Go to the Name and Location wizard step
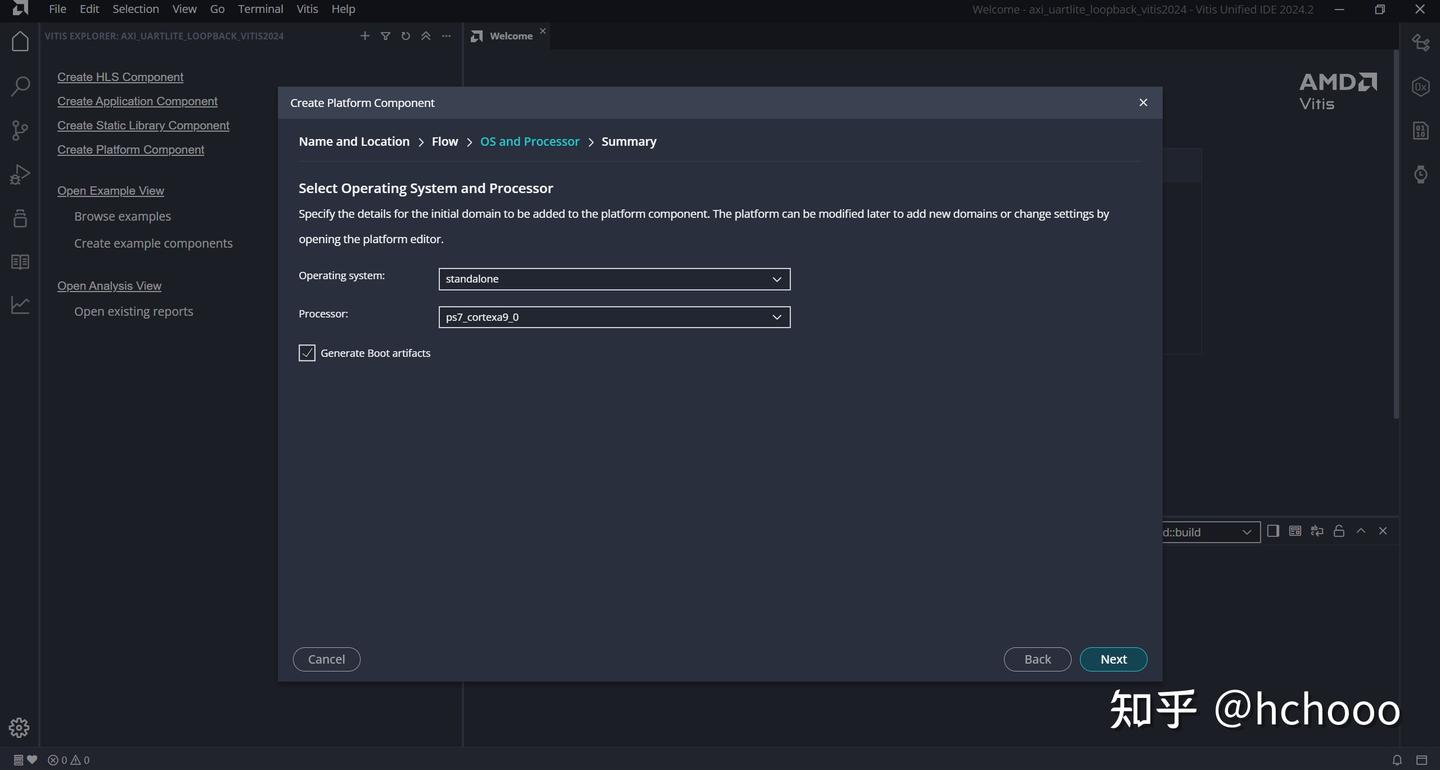The height and width of the screenshot is (770, 1440). [x=354, y=141]
